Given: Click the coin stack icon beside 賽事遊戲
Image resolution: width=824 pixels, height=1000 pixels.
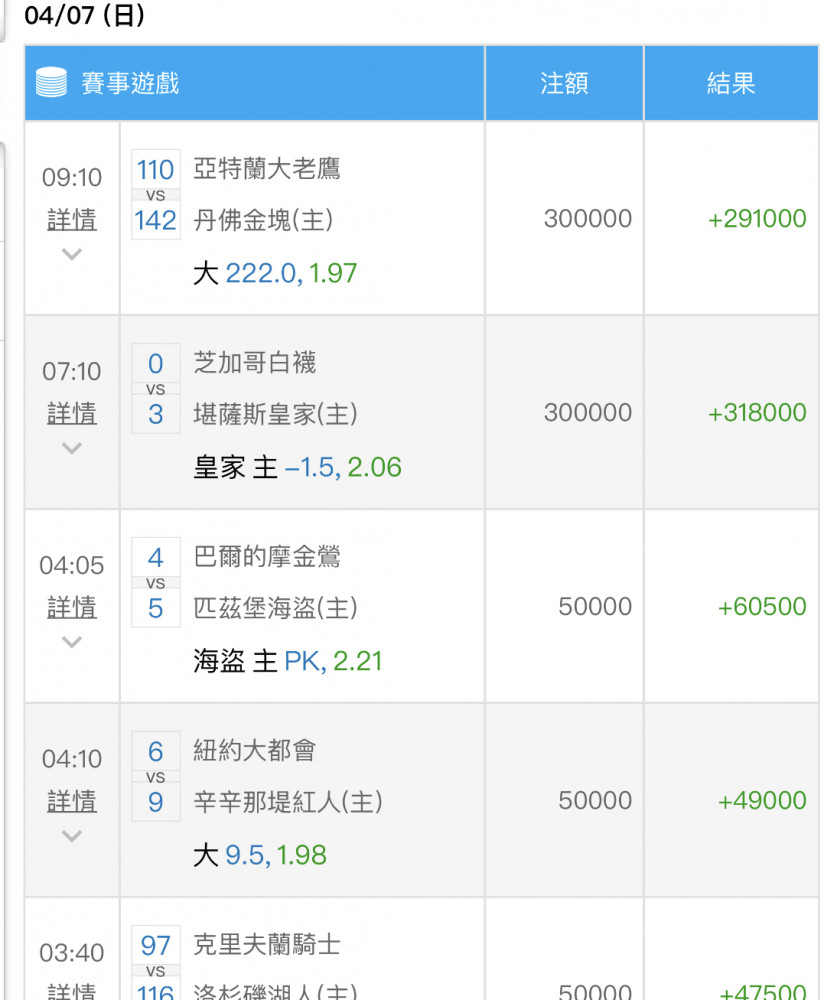Looking at the screenshot, I should click(x=51, y=82).
